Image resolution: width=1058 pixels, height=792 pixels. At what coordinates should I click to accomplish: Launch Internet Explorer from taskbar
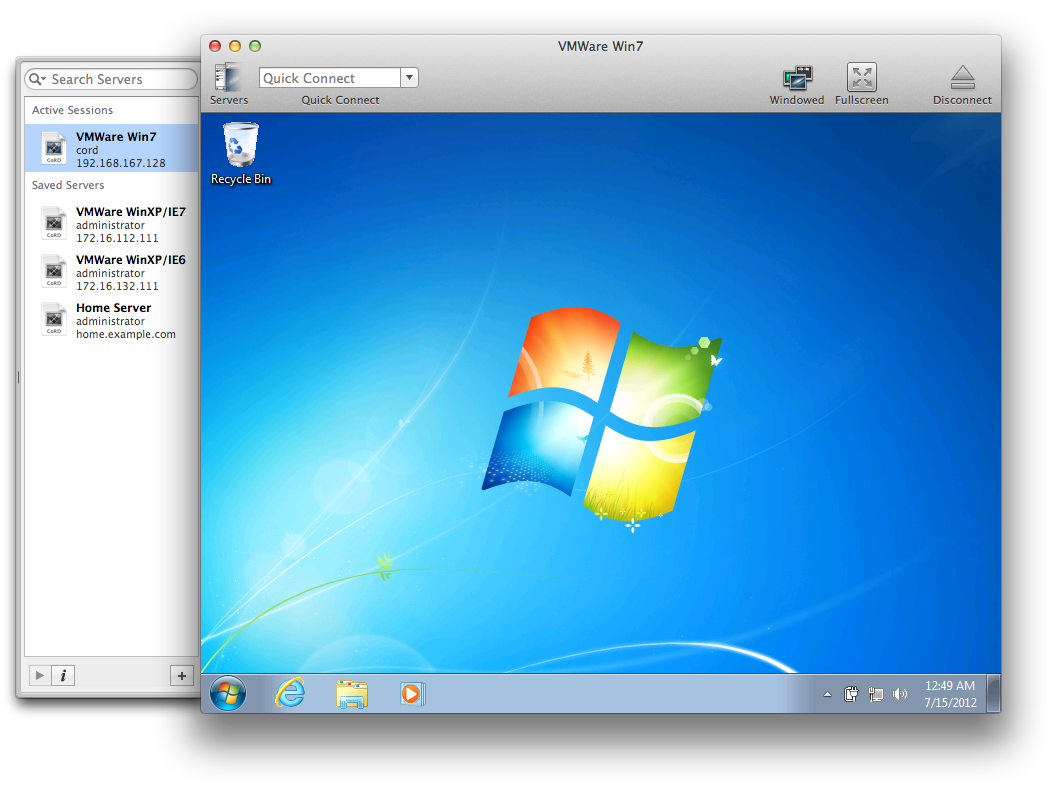click(x=290, y=694)
